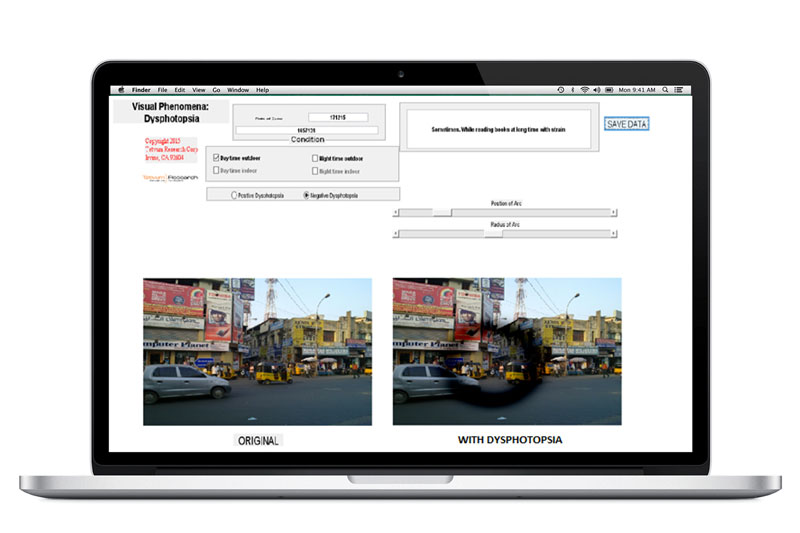Click right arrow of Position of Arc slider
The height and width of the screenshot is (533, 800).
point(613,213)
